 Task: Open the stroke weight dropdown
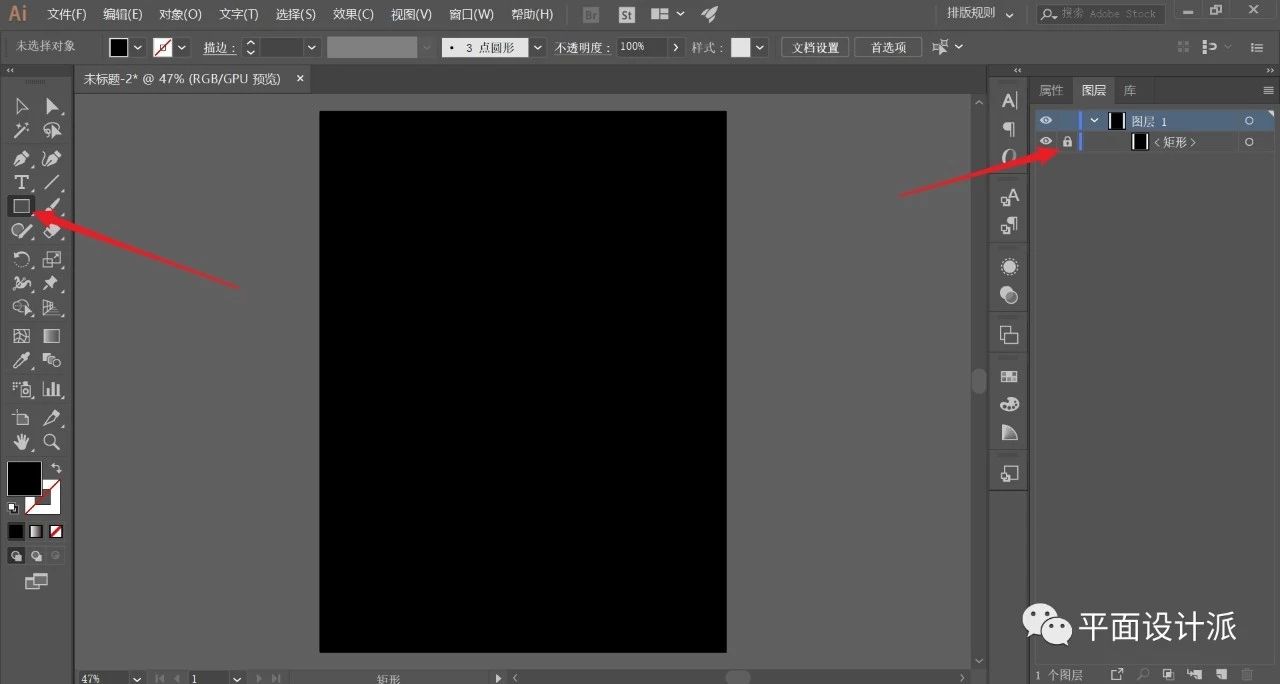[312, 47]
